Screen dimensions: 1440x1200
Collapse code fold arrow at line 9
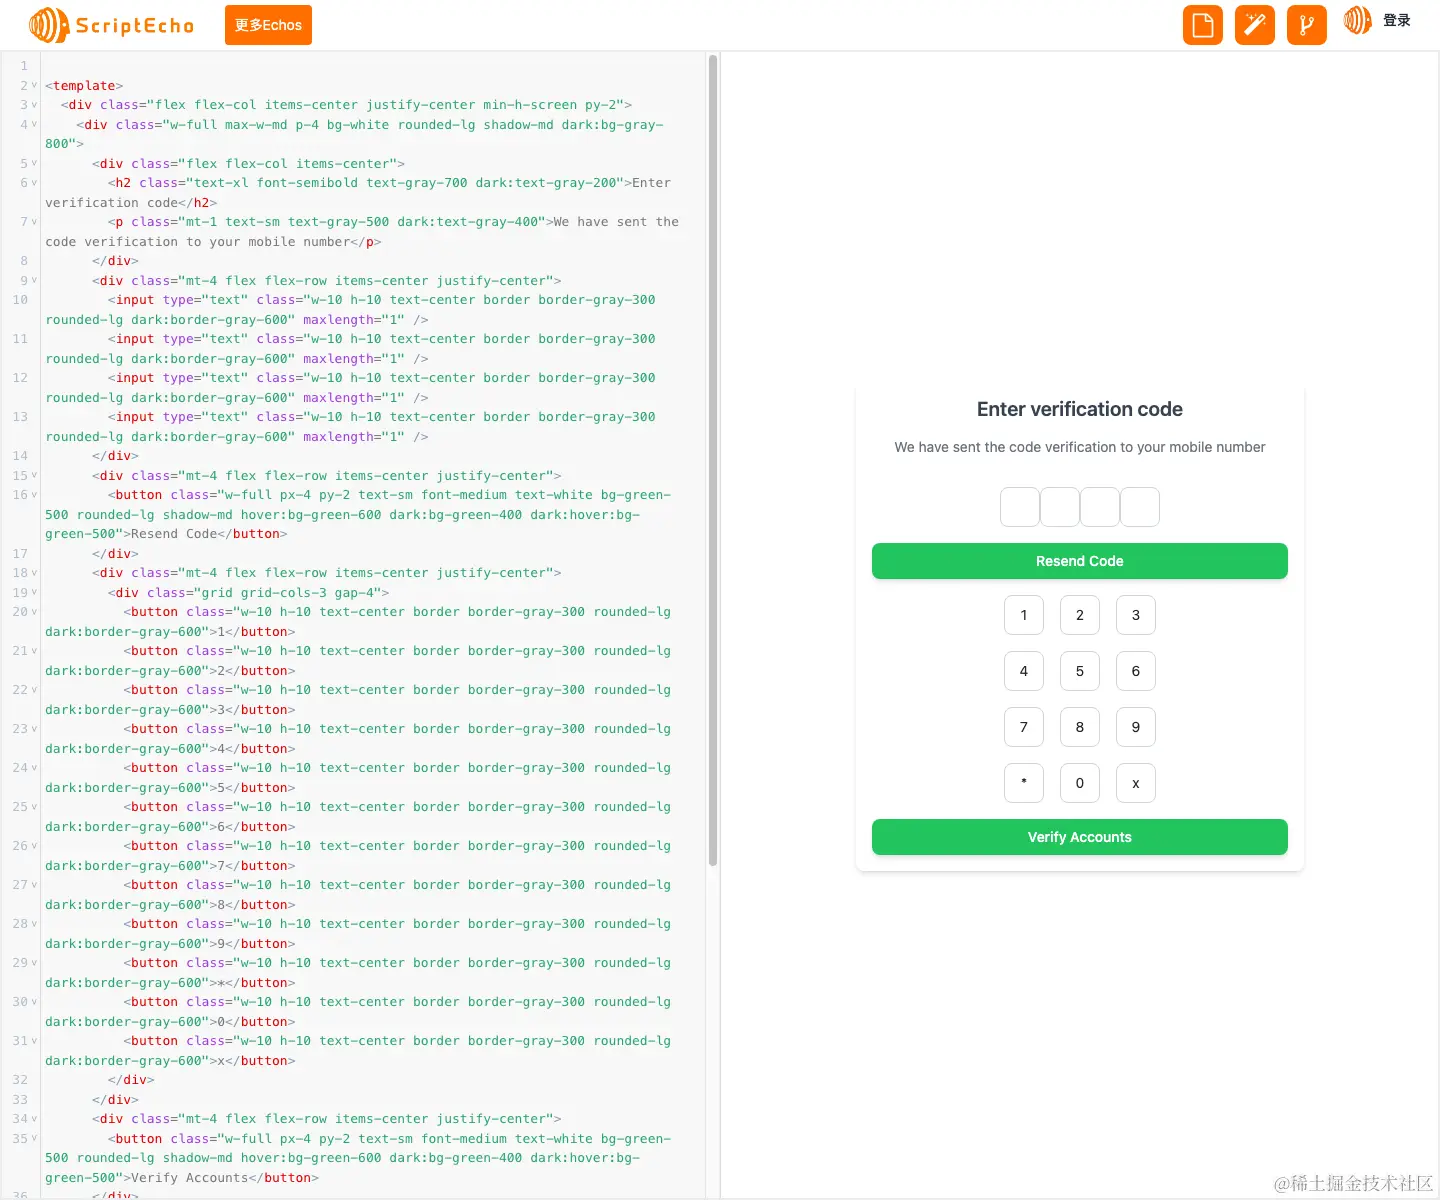tap(34, 281)
